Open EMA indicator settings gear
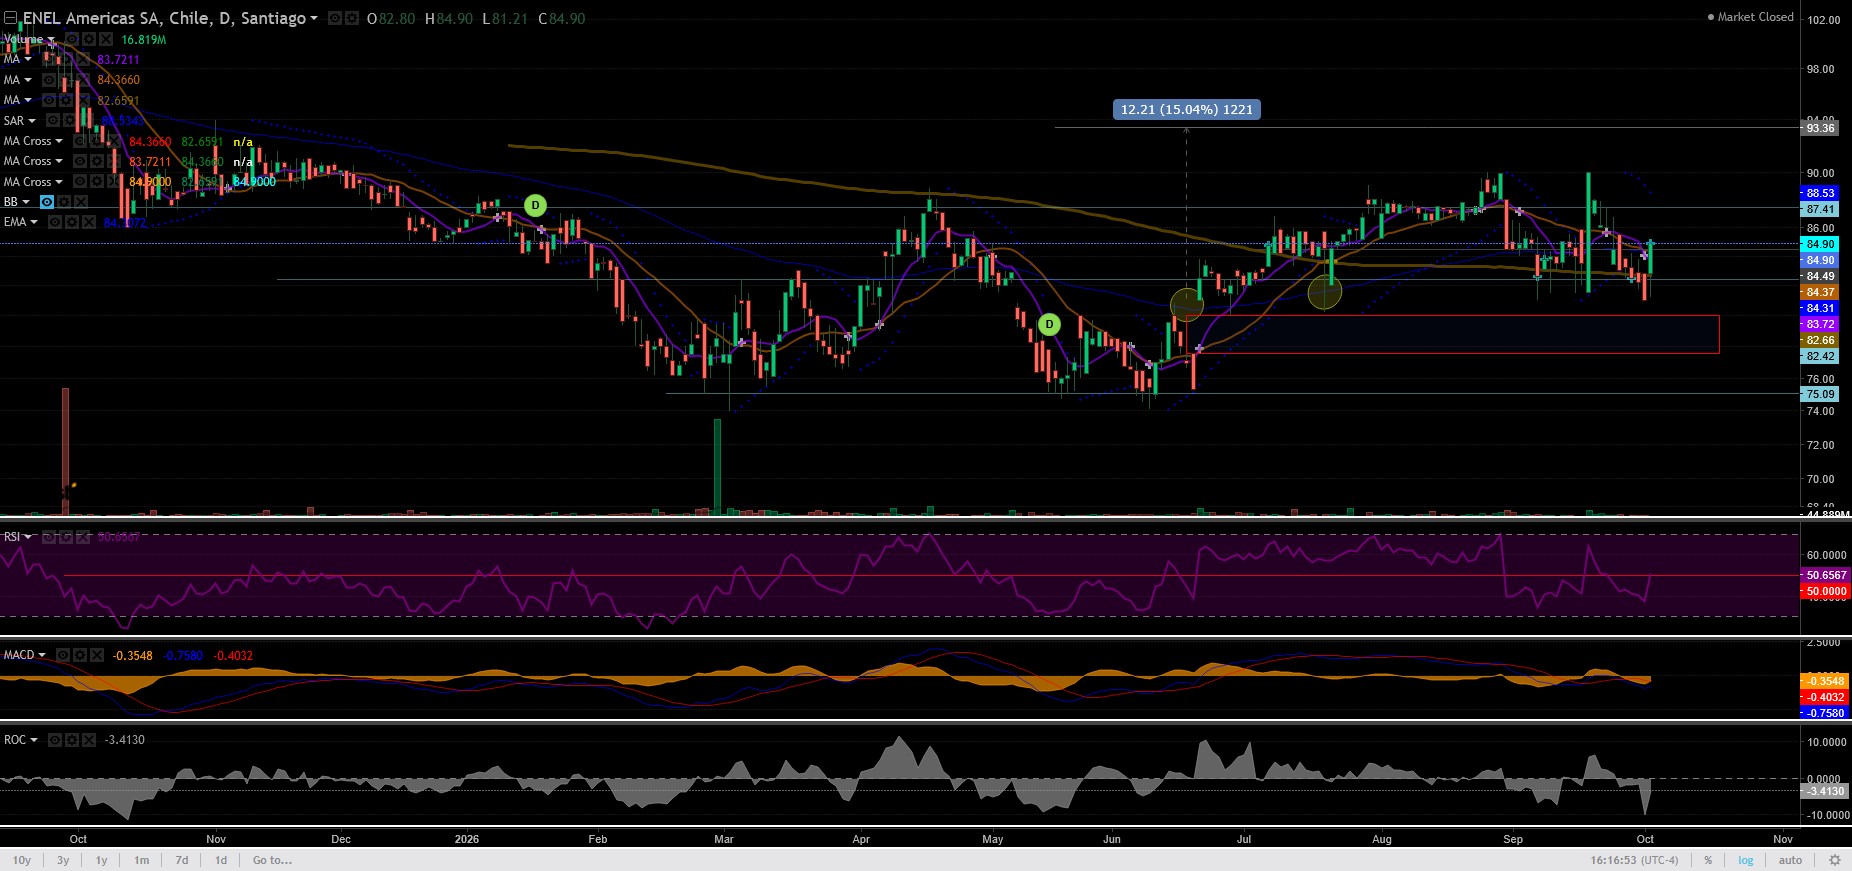Screen dimensions: 1852x871 pos(72,222)
